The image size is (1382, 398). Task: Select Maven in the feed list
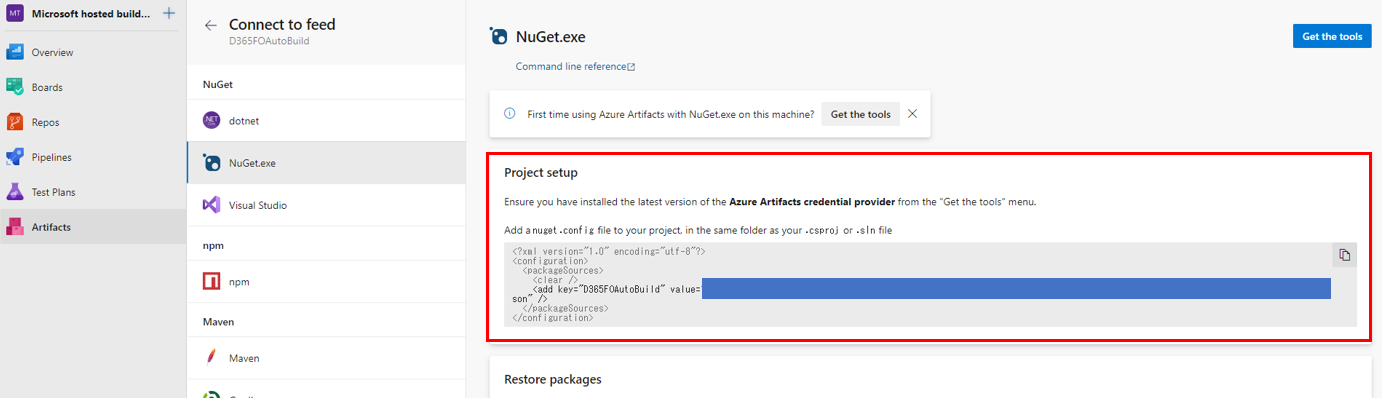[x=326, y=357]
